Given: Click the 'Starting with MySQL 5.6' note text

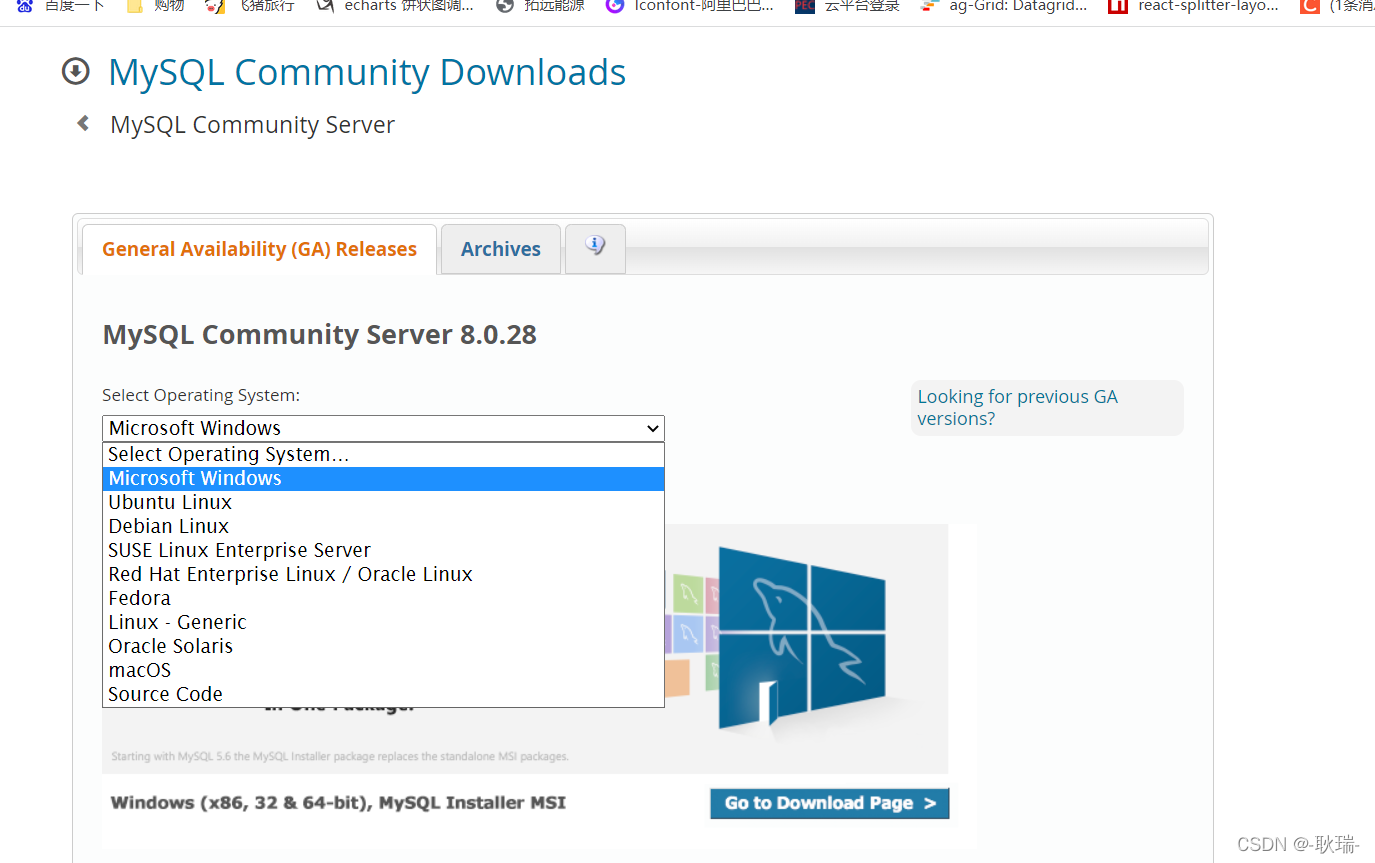Looking at the screenshot, I should [x=340, y=756].
